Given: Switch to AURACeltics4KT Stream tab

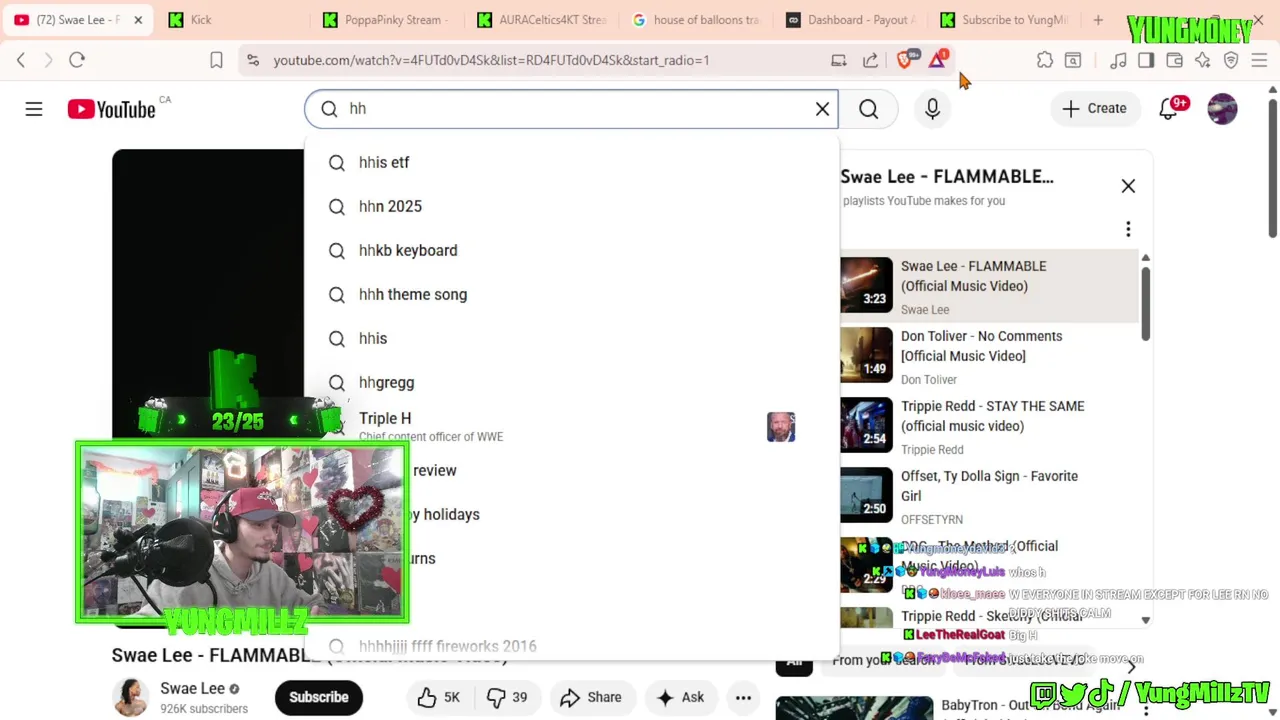Looking at the screenshot, I should [x=541, y=20].
